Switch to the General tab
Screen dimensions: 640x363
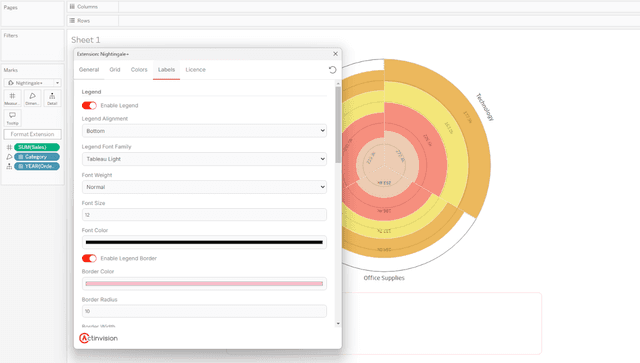pyautogui.click(x=89, y=70)
